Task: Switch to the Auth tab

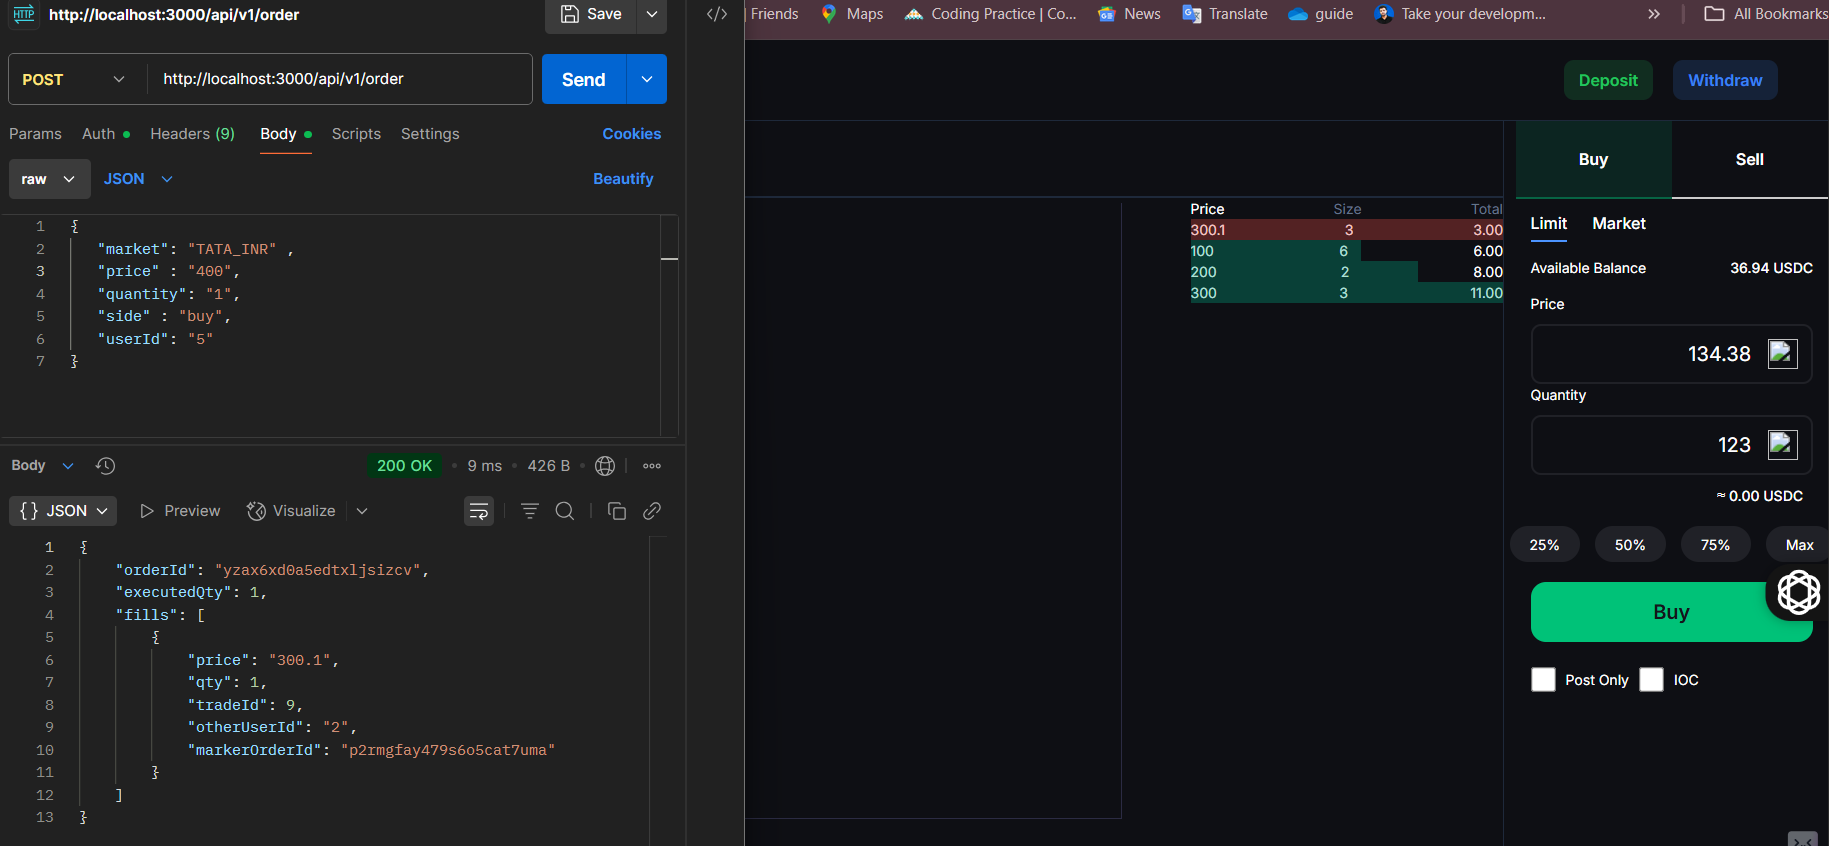Action: [x=105, y=134]
